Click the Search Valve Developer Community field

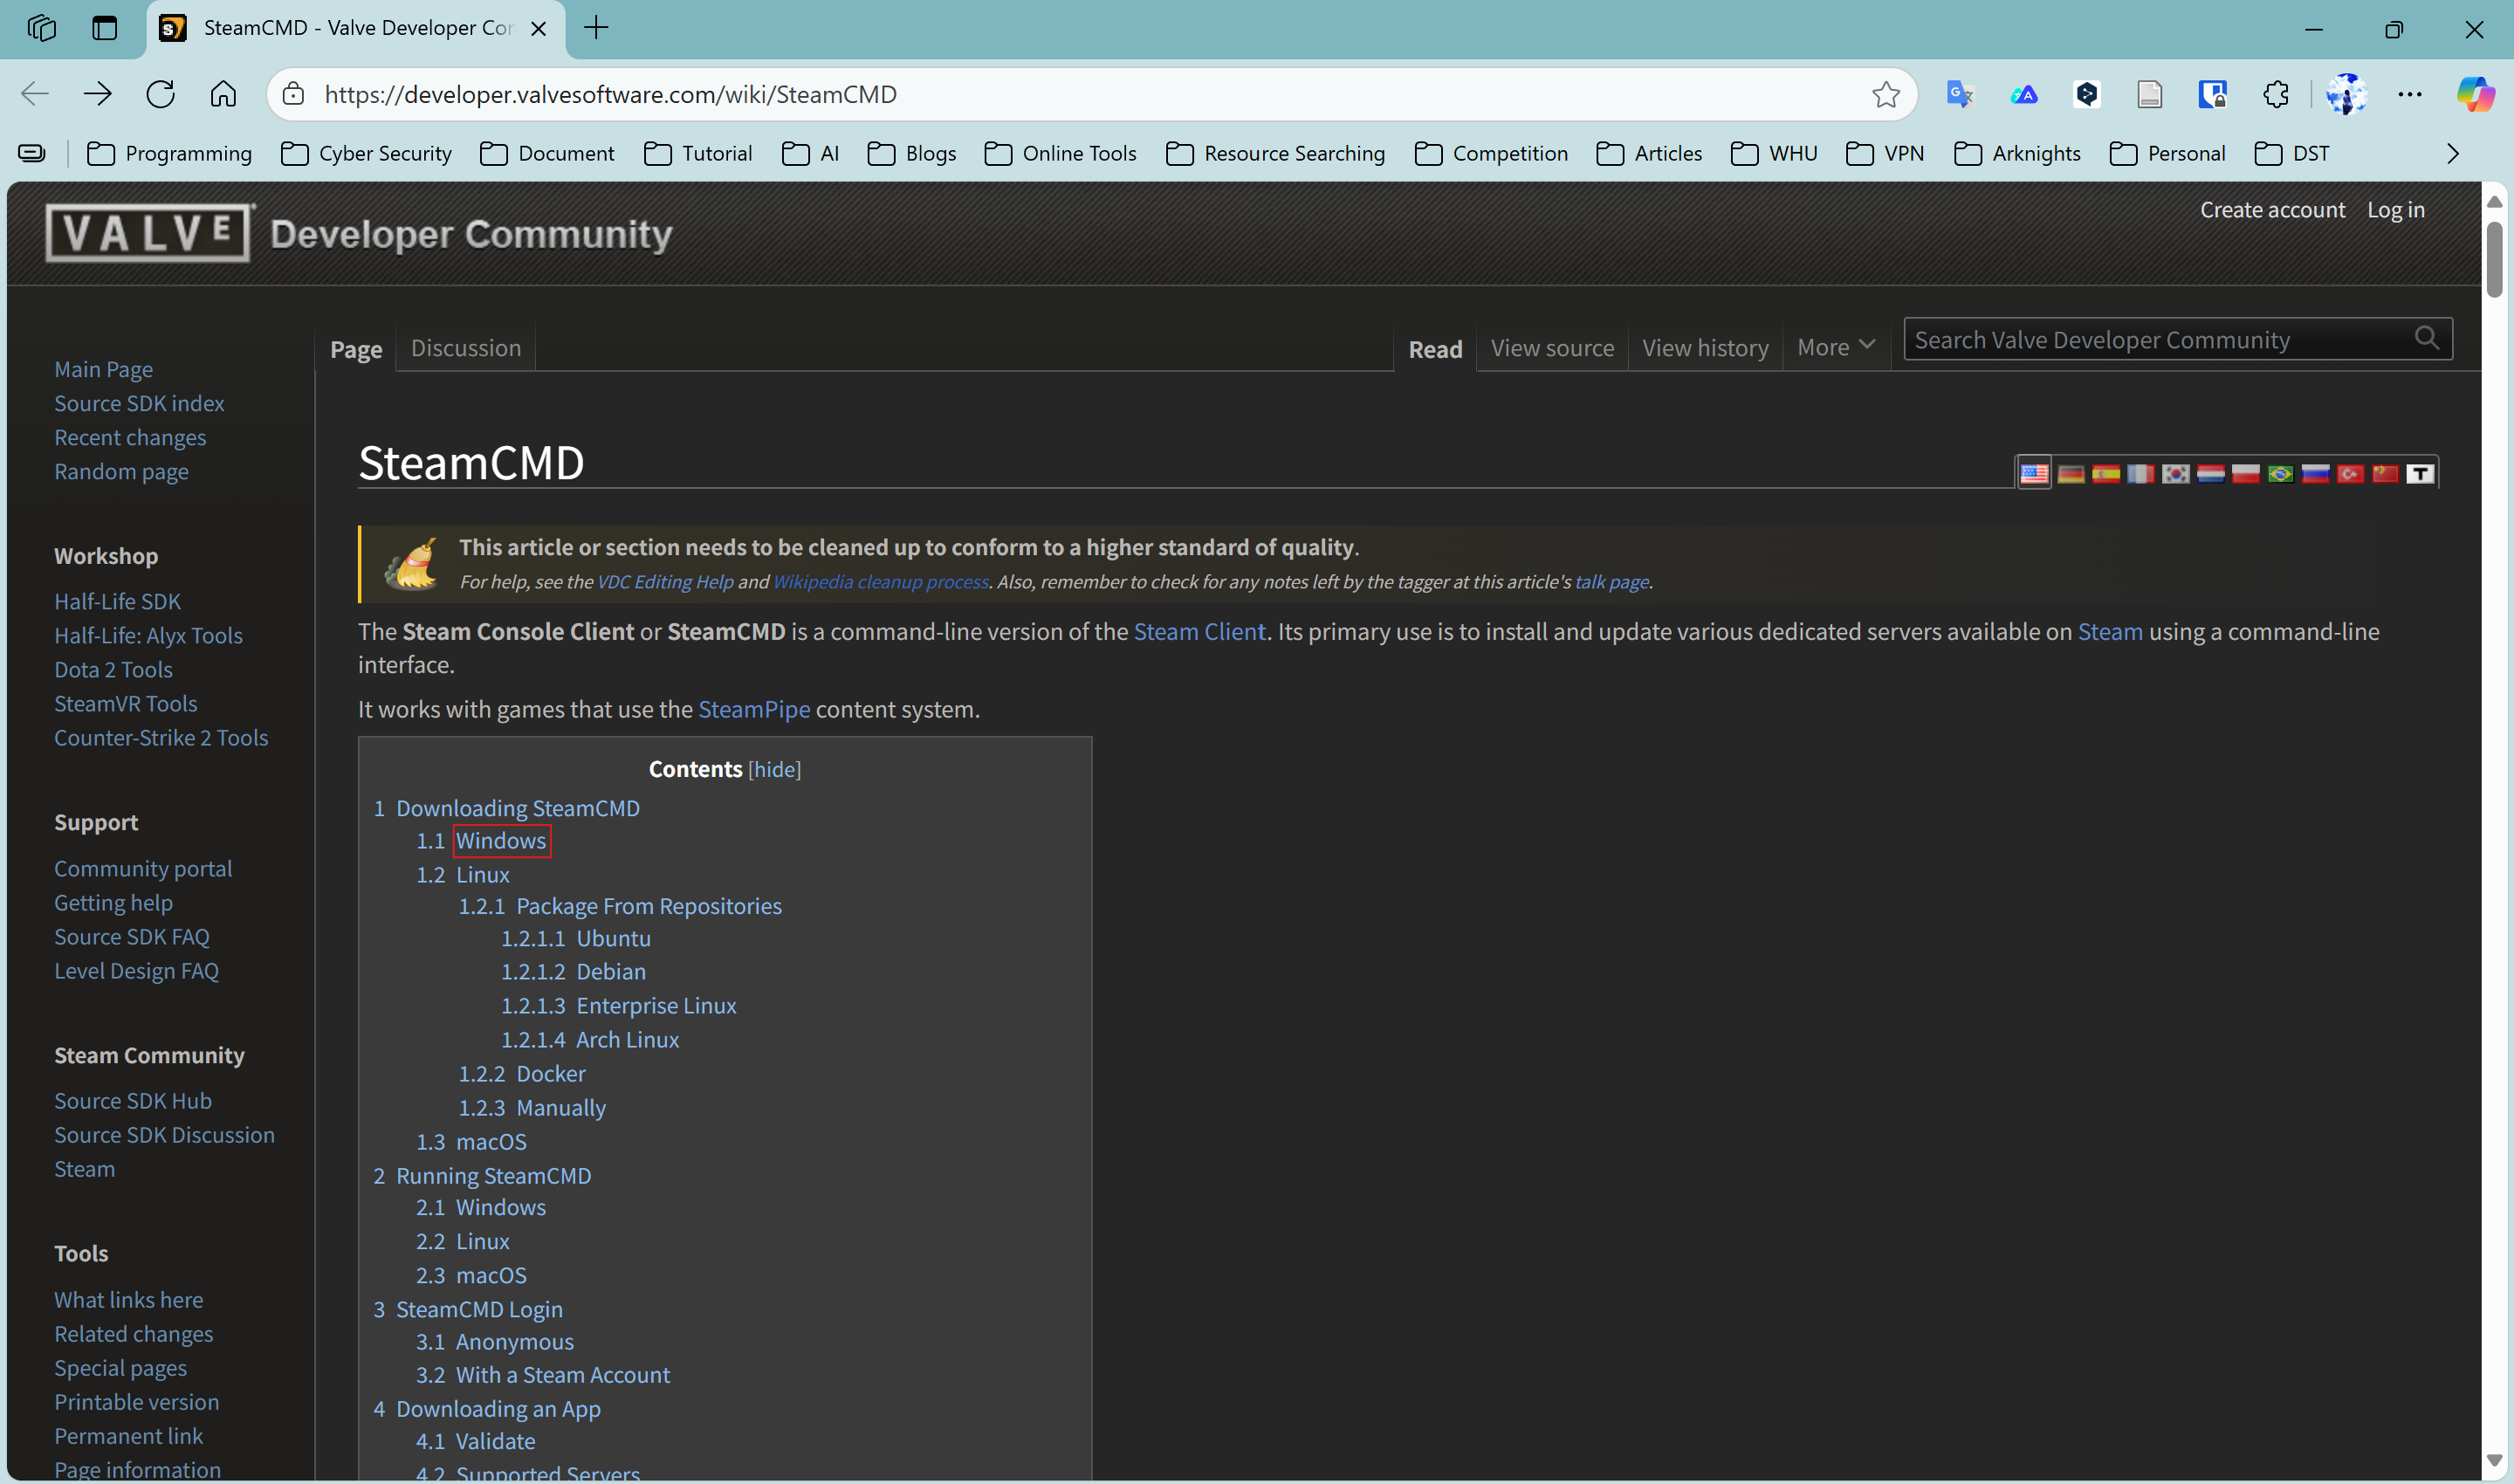point(2150,340)
